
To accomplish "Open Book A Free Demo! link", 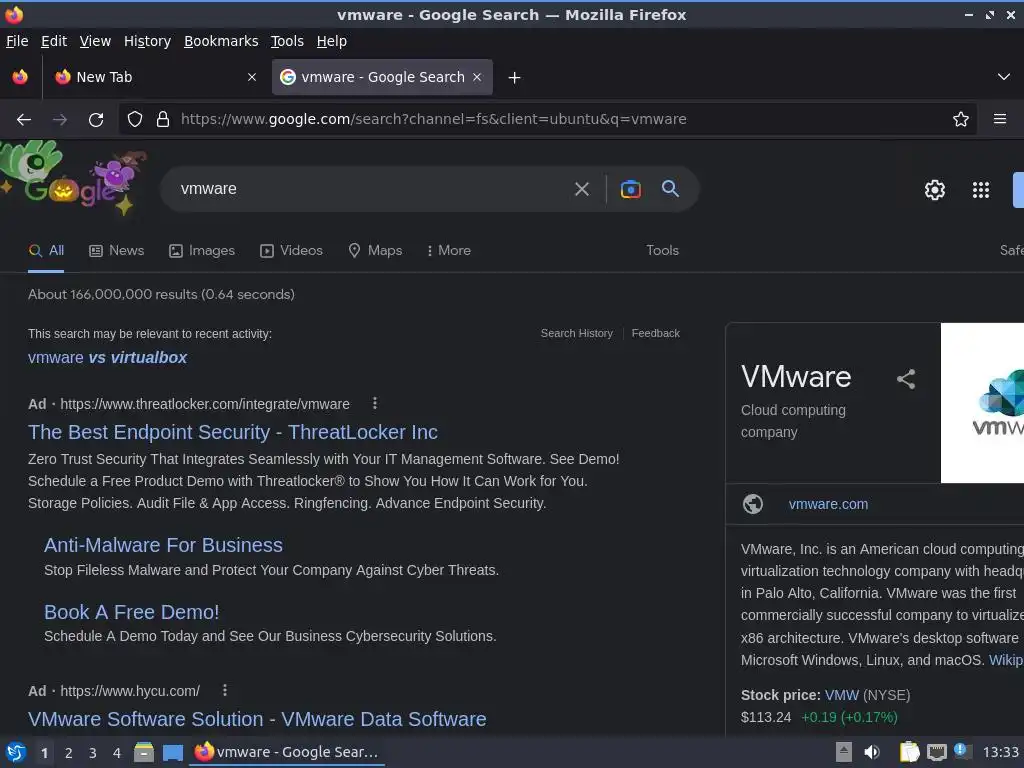I will pos(131,612).
